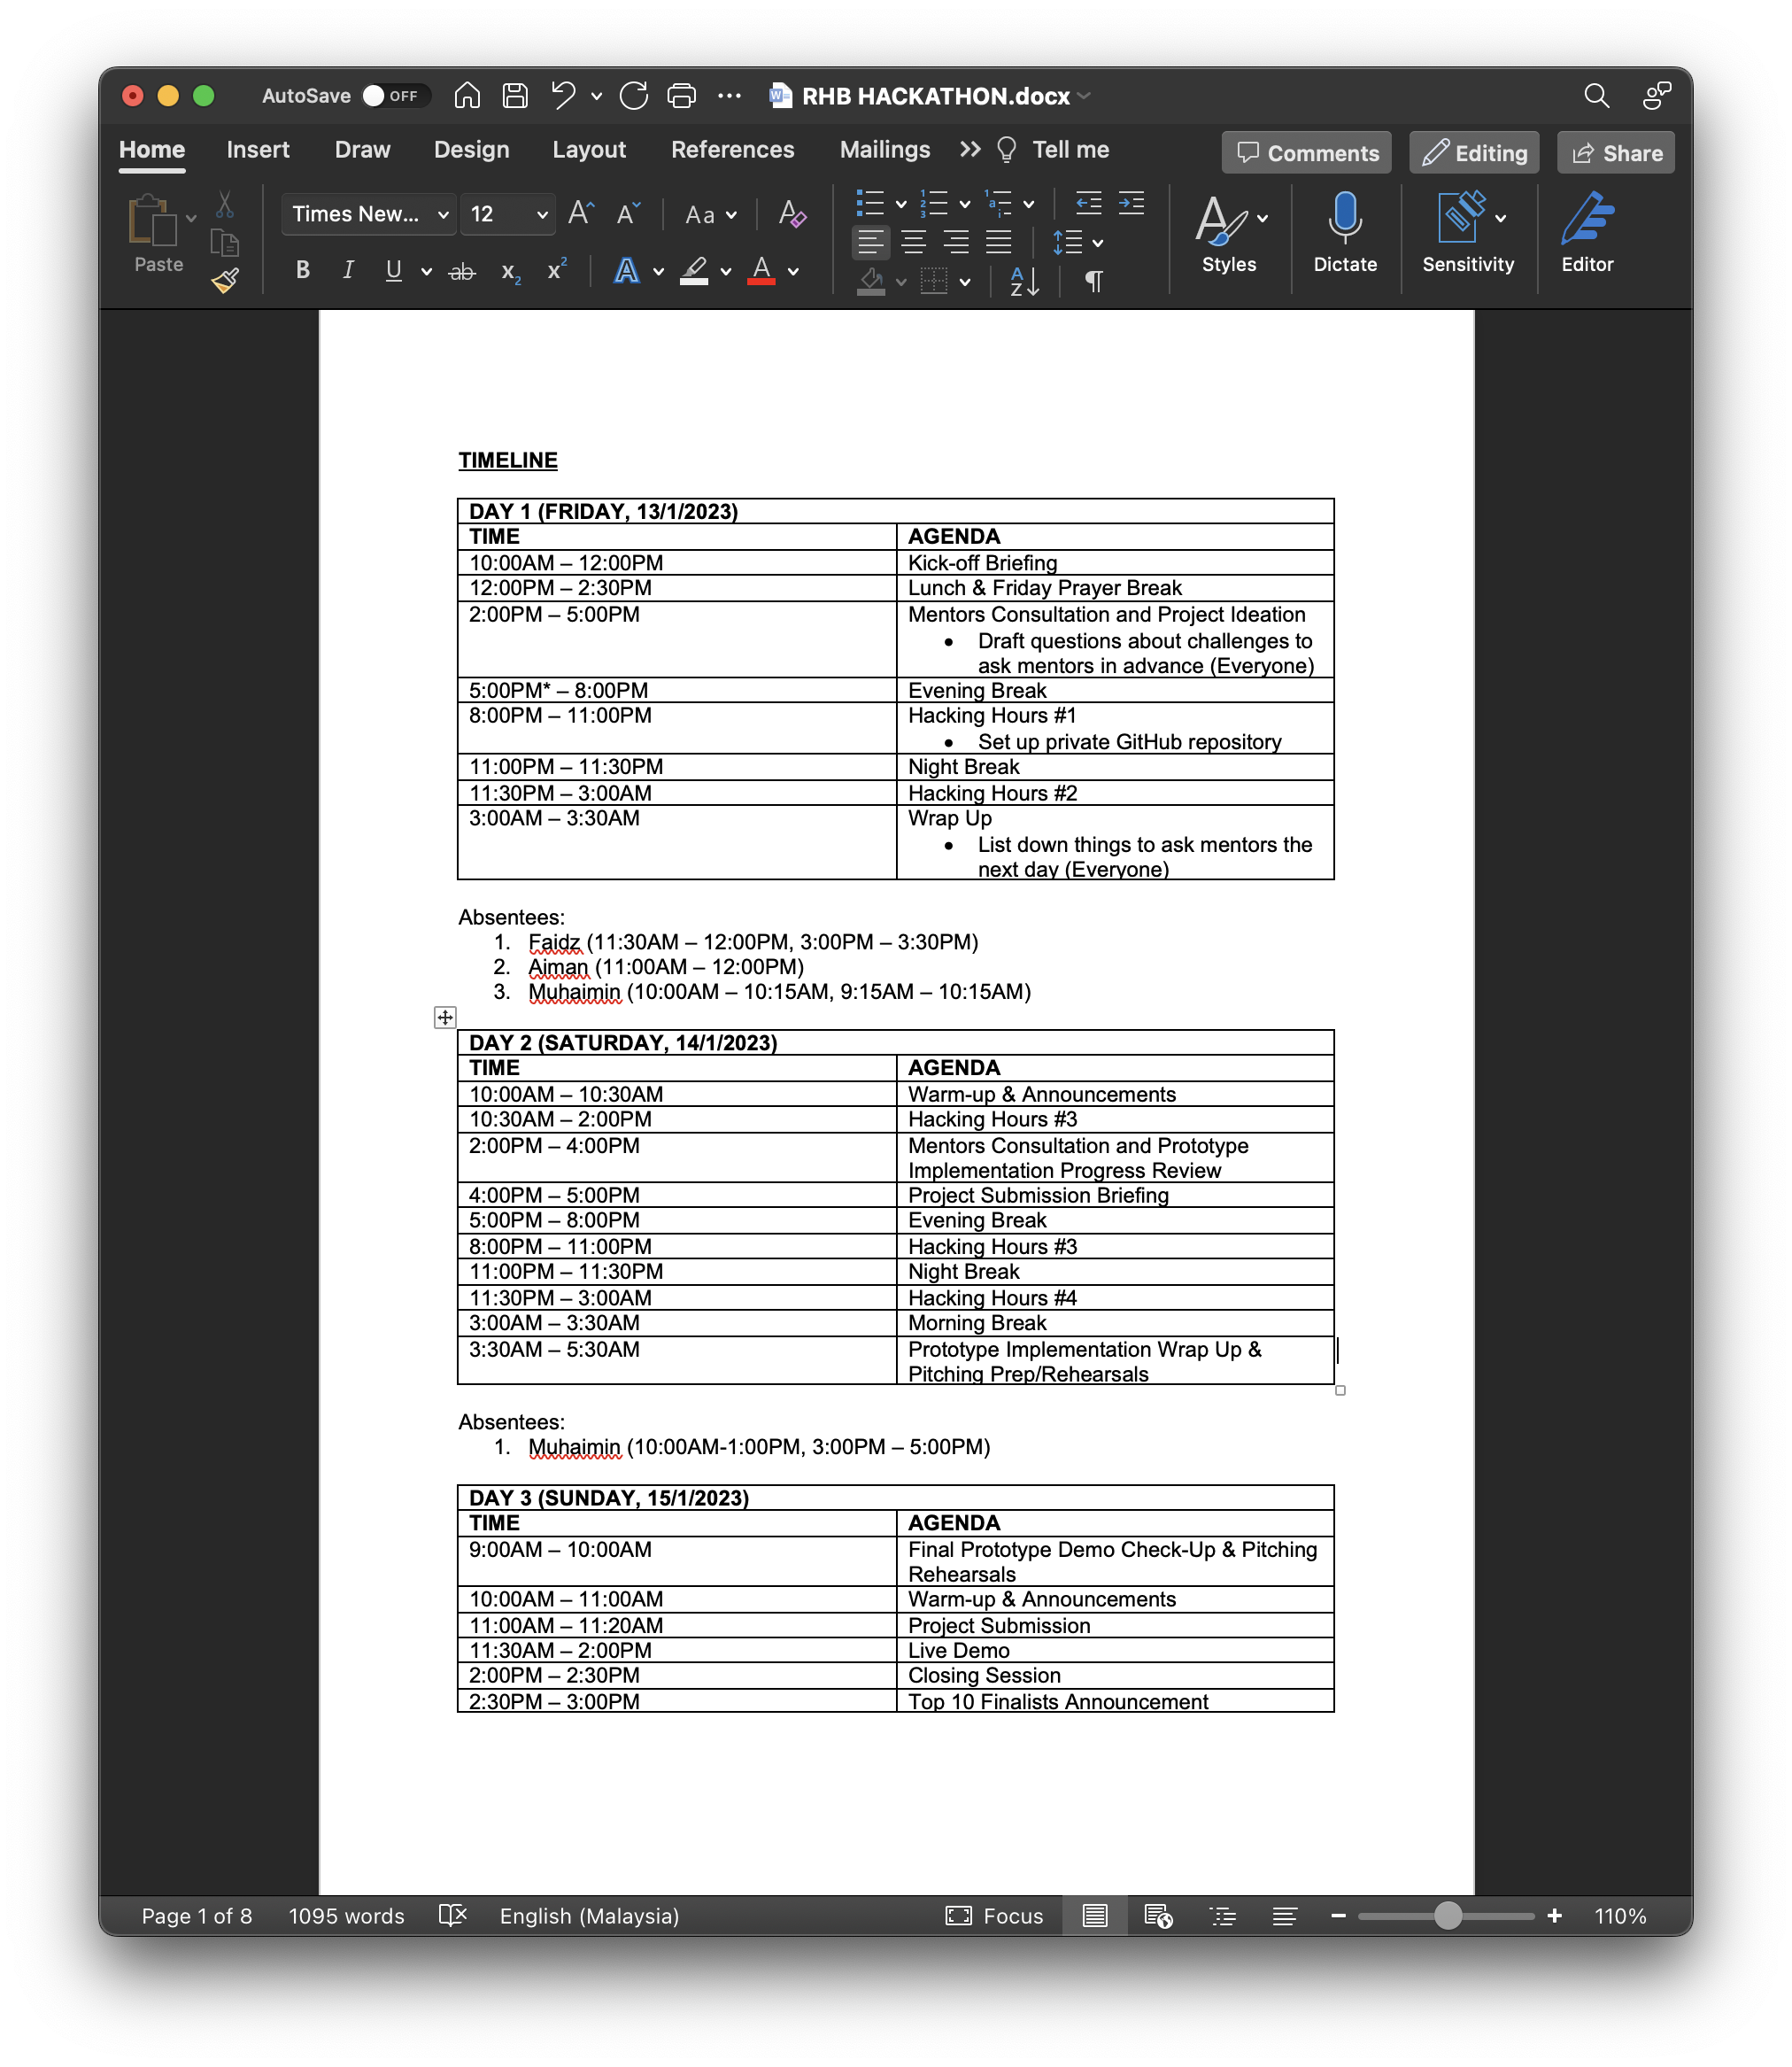Screen dimensions: 1792x2067
Task: Toggle the Show paragraph marks icon
Action: coord(1094,282)
